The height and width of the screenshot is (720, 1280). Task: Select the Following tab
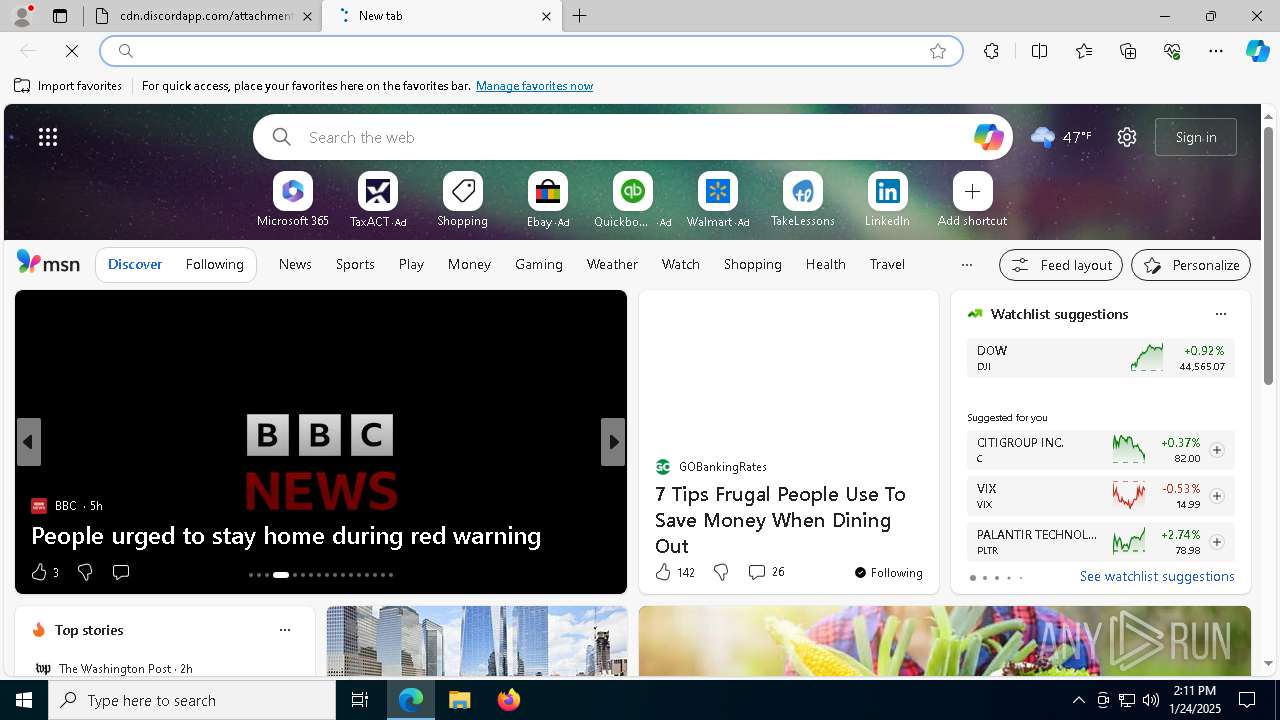point(214,264)
